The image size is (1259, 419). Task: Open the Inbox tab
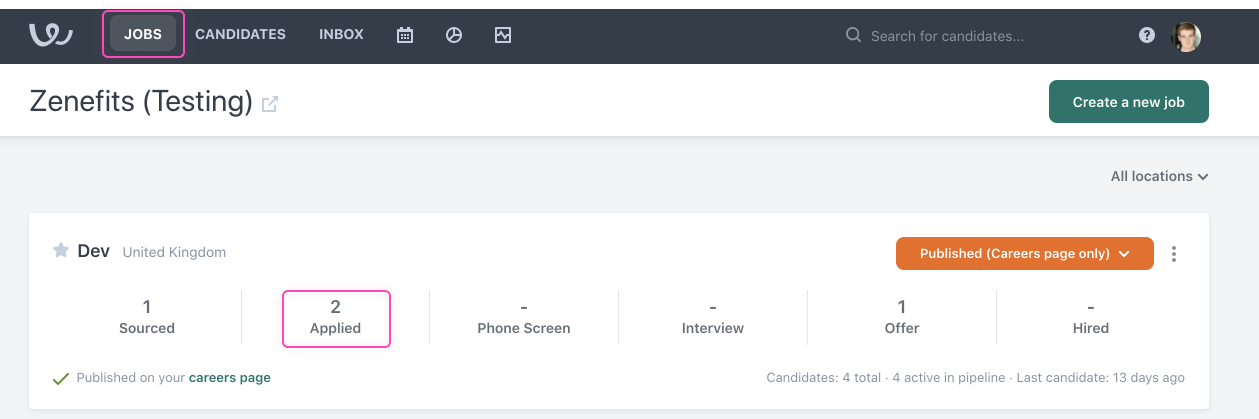click(x=341, y=34)
